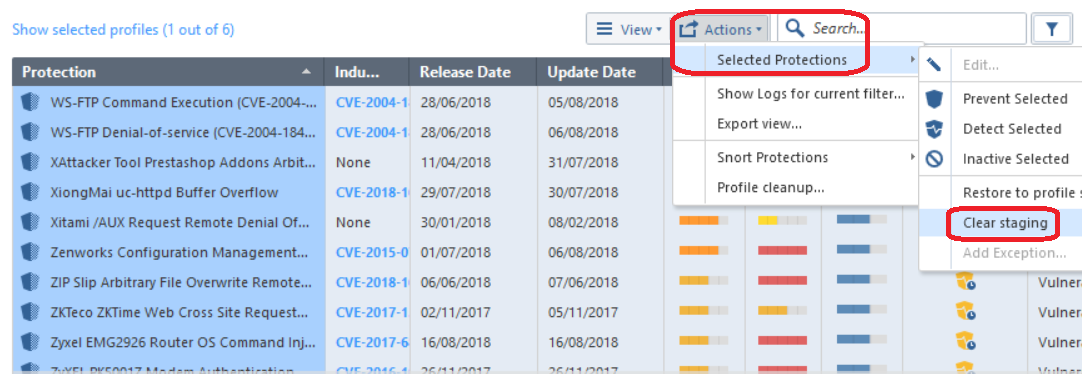Click update date 31/07/2018 cell
The width and height of the screenshot is (1082, 374).
[582, 163]
